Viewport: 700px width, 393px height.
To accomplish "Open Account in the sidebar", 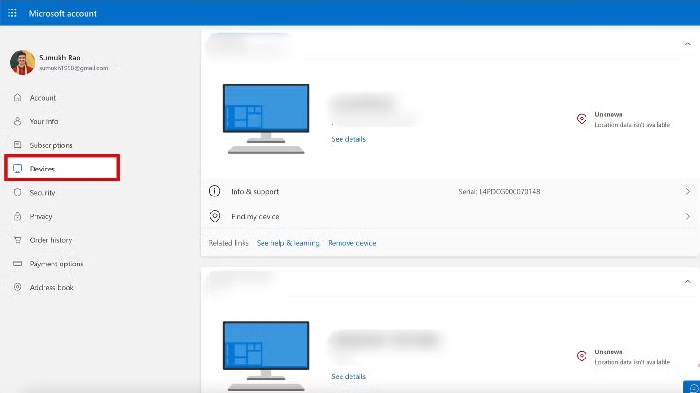I will [x=43, y=98].
